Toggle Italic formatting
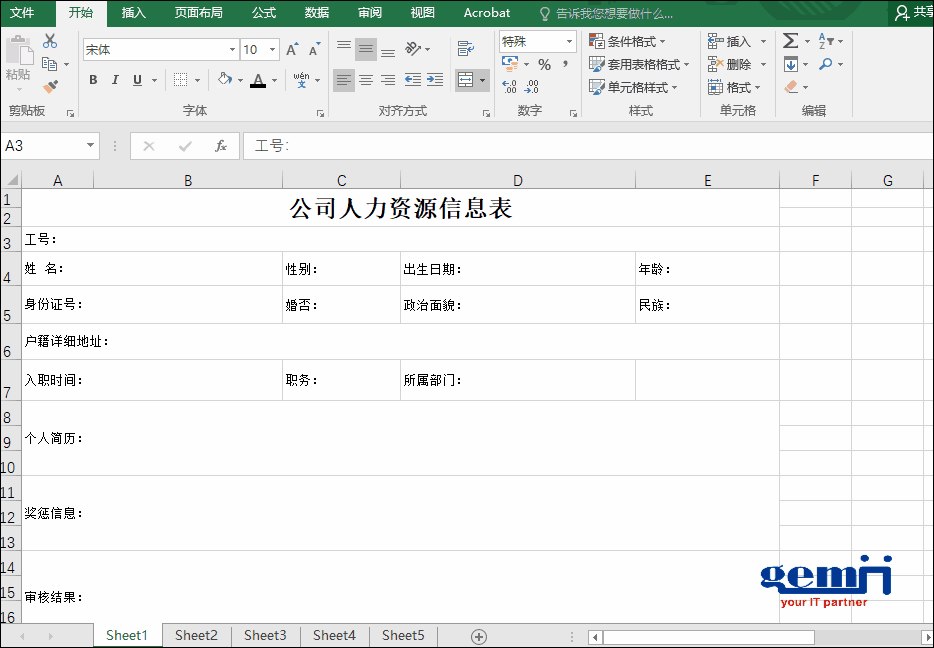Image resolution: width=934 pixels, height=648 pixels. point(115,80)
